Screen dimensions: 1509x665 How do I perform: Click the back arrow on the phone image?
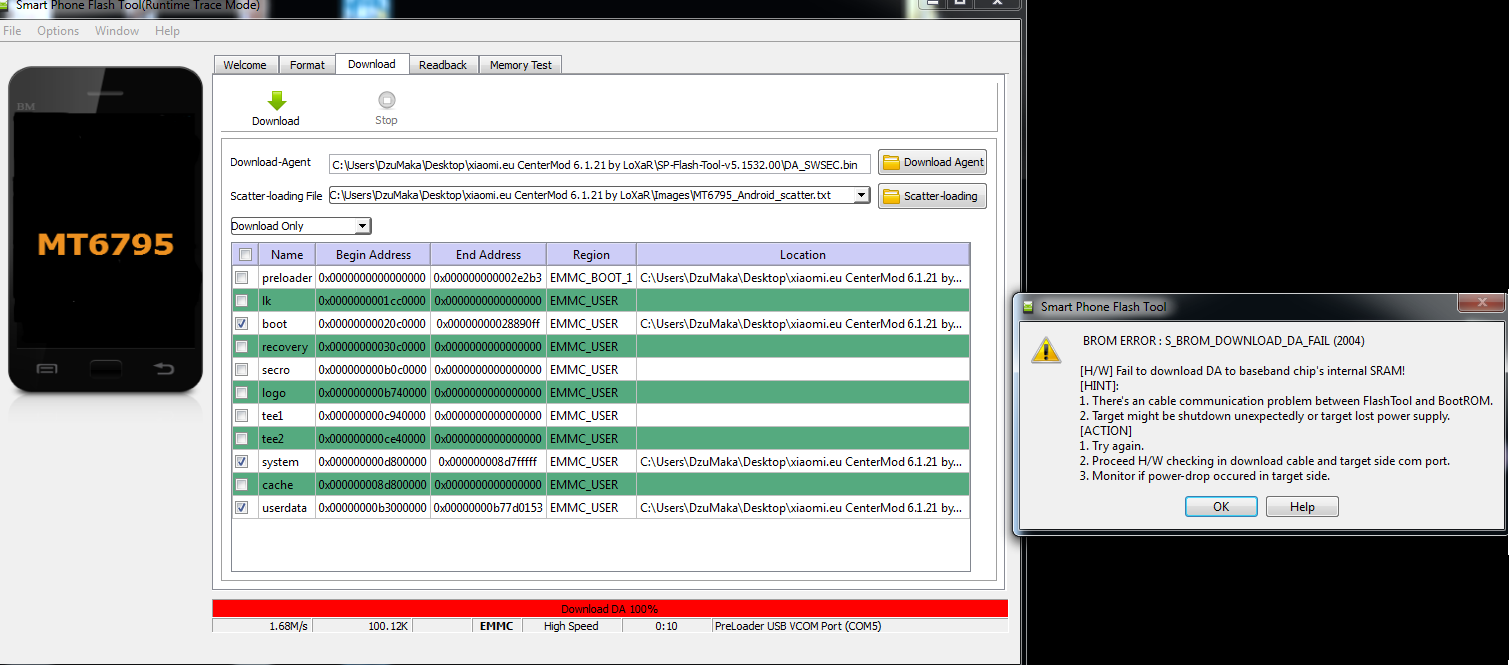click(x=163, y=369)
